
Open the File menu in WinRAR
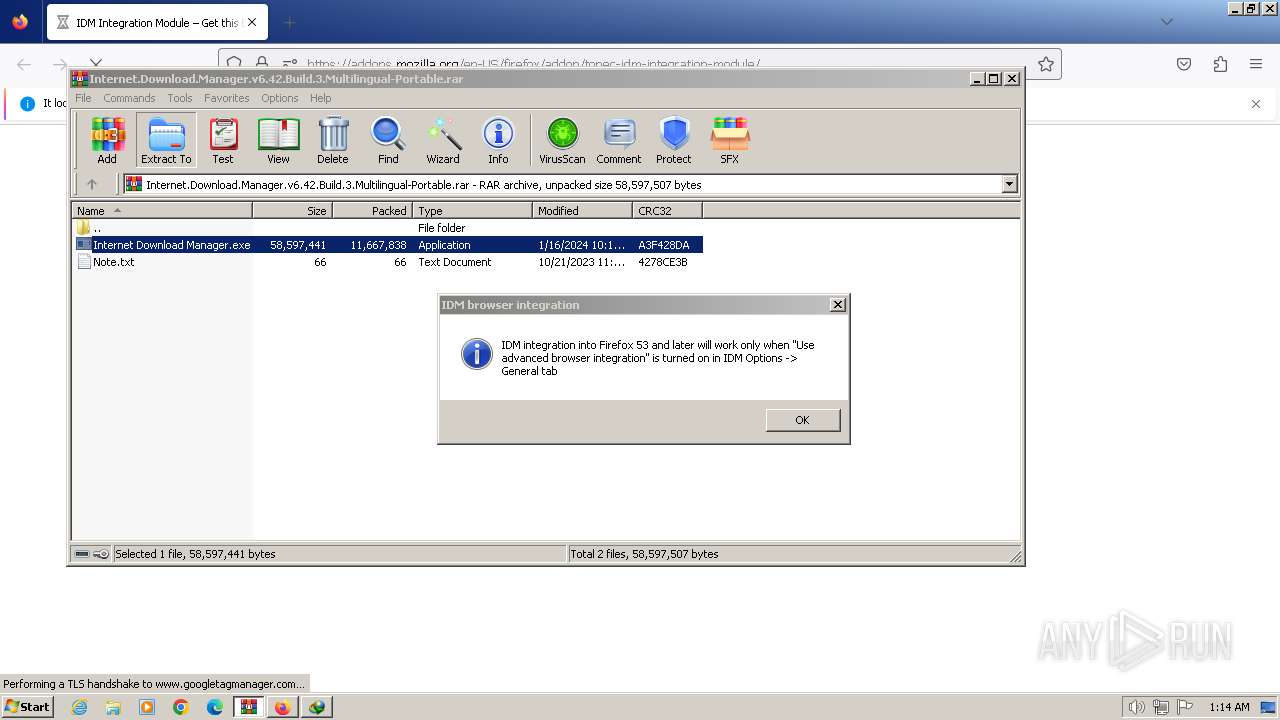tap(83, 98)
